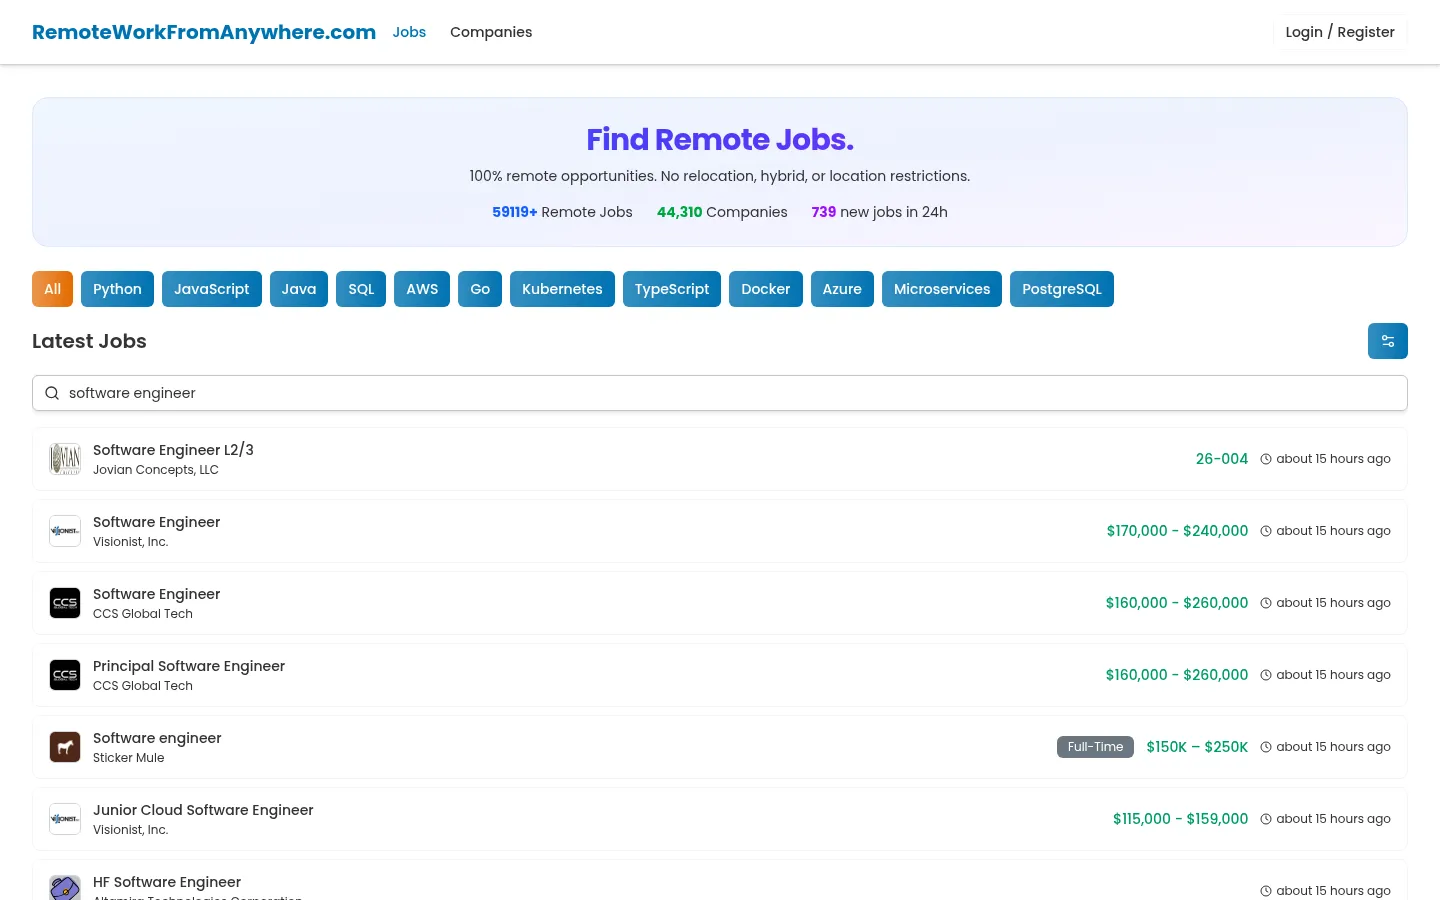Click Visionist logo beside Junior Cloud Software Engineer
Screen dimensions: 1440x900
tap(65, 819)
